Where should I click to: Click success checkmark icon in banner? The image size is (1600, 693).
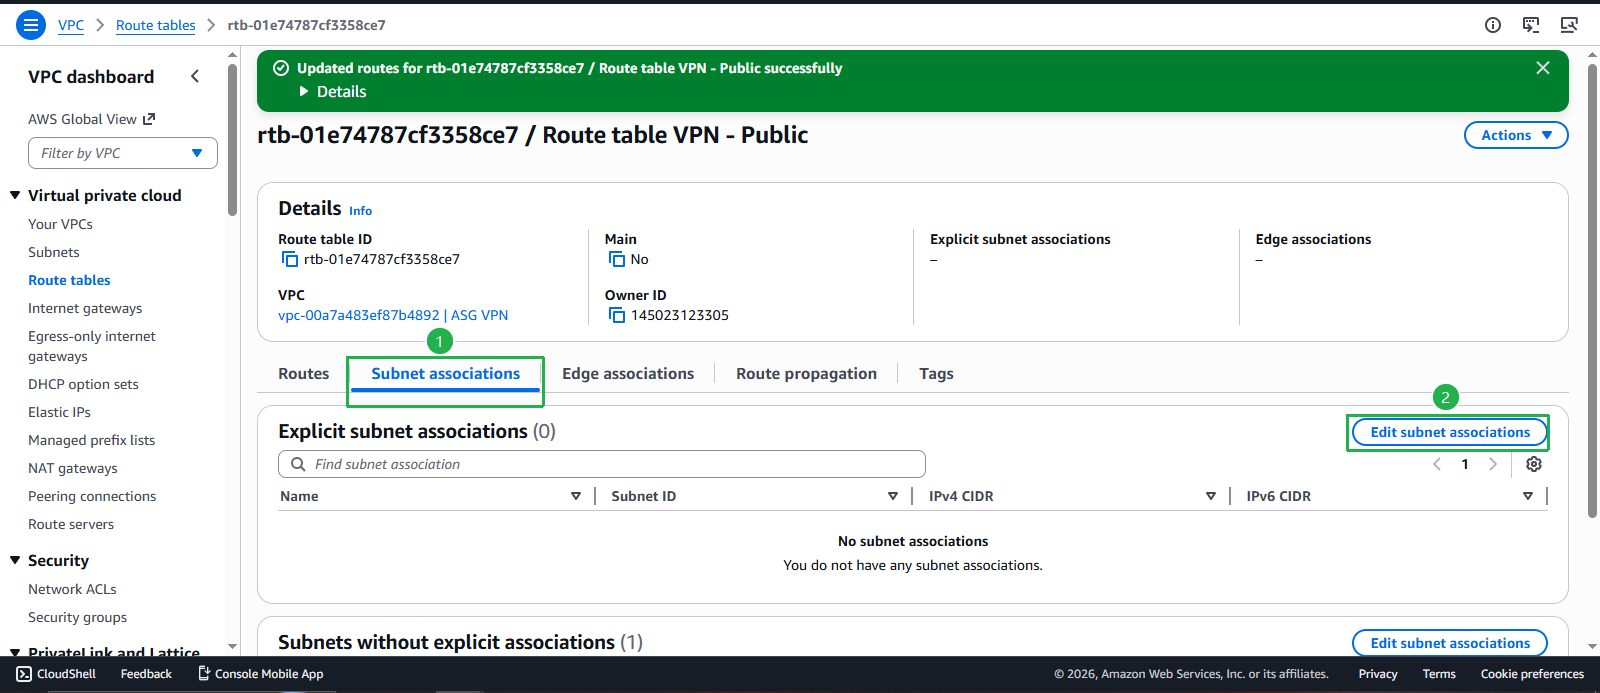[x=281, y=68]
